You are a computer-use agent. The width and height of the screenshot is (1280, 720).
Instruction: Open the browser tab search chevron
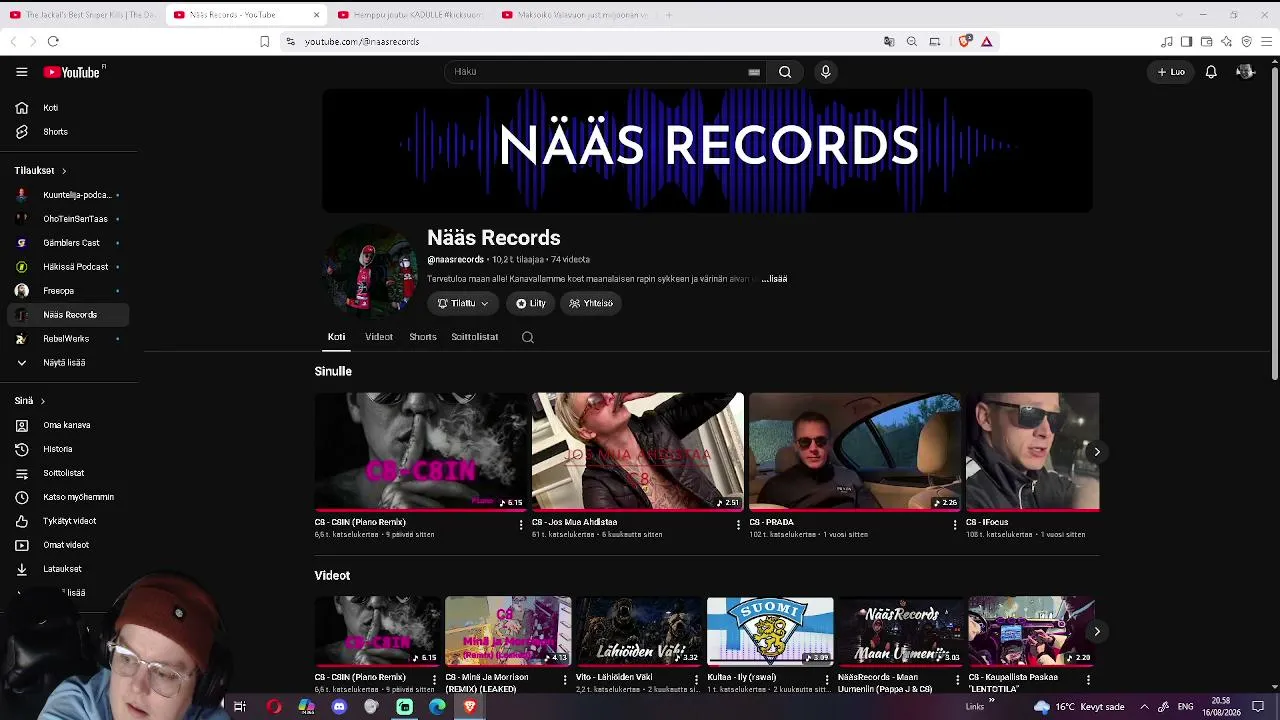(x=1178, y=15)
